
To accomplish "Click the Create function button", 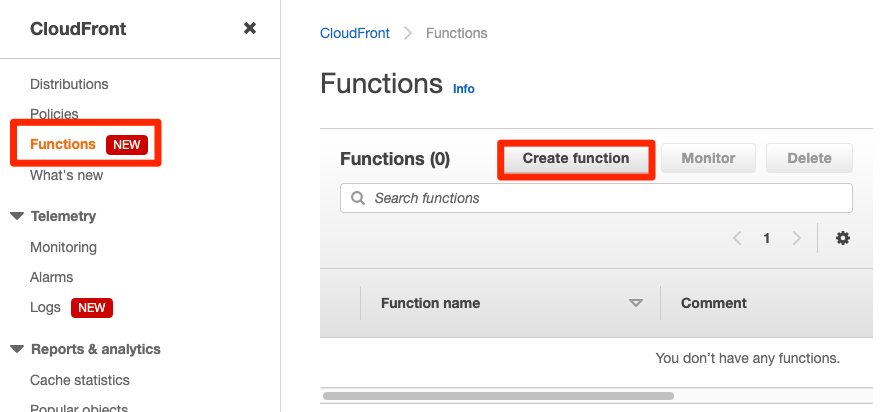I will click(x=576, y=158).
